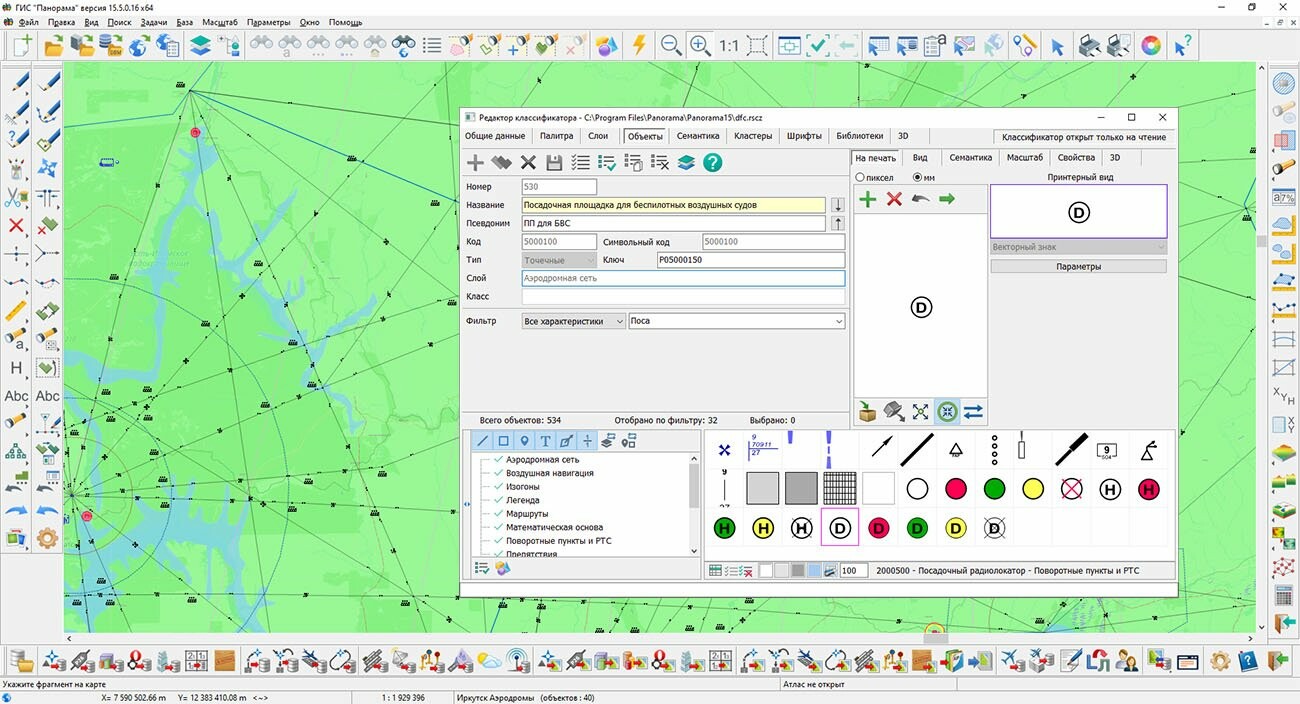
Task: Click the text T object type filter icon
Action: [x=545, y=441]
